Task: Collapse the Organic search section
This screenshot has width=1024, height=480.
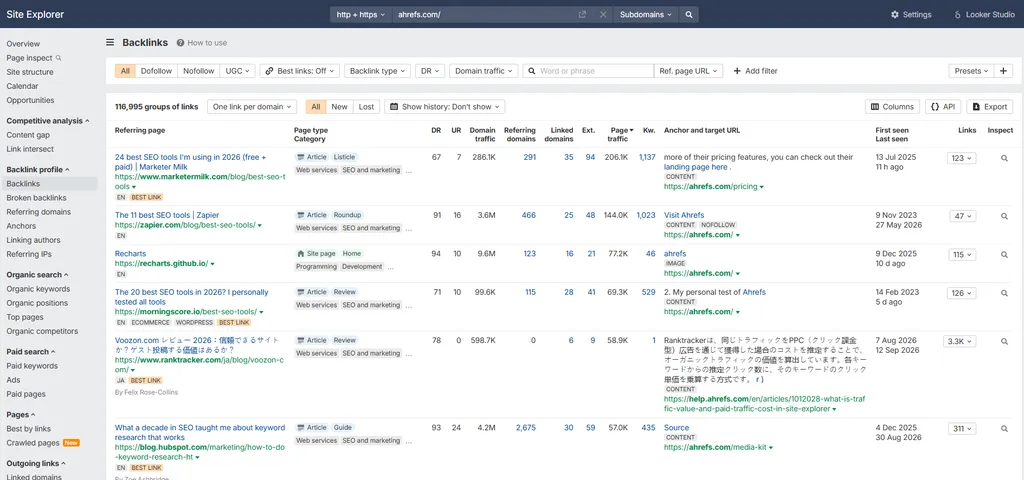Action: pyautogui.click(x=37, y=275)
